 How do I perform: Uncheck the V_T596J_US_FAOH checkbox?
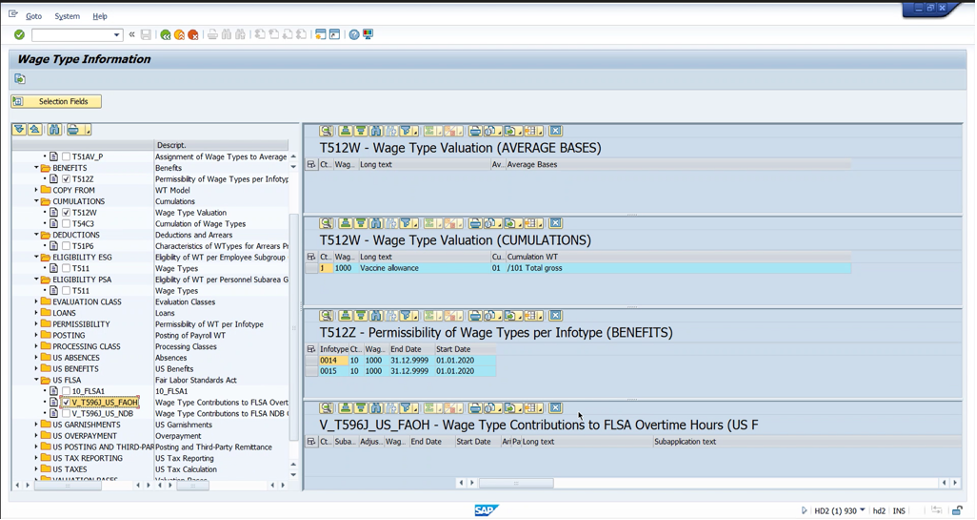pyautogui.click(x=66, y=402)
